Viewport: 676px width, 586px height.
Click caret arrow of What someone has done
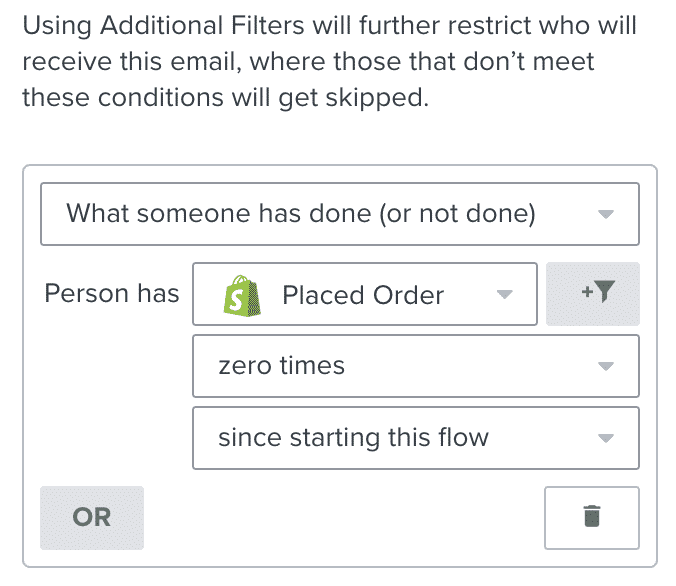(x=606, y=214)
